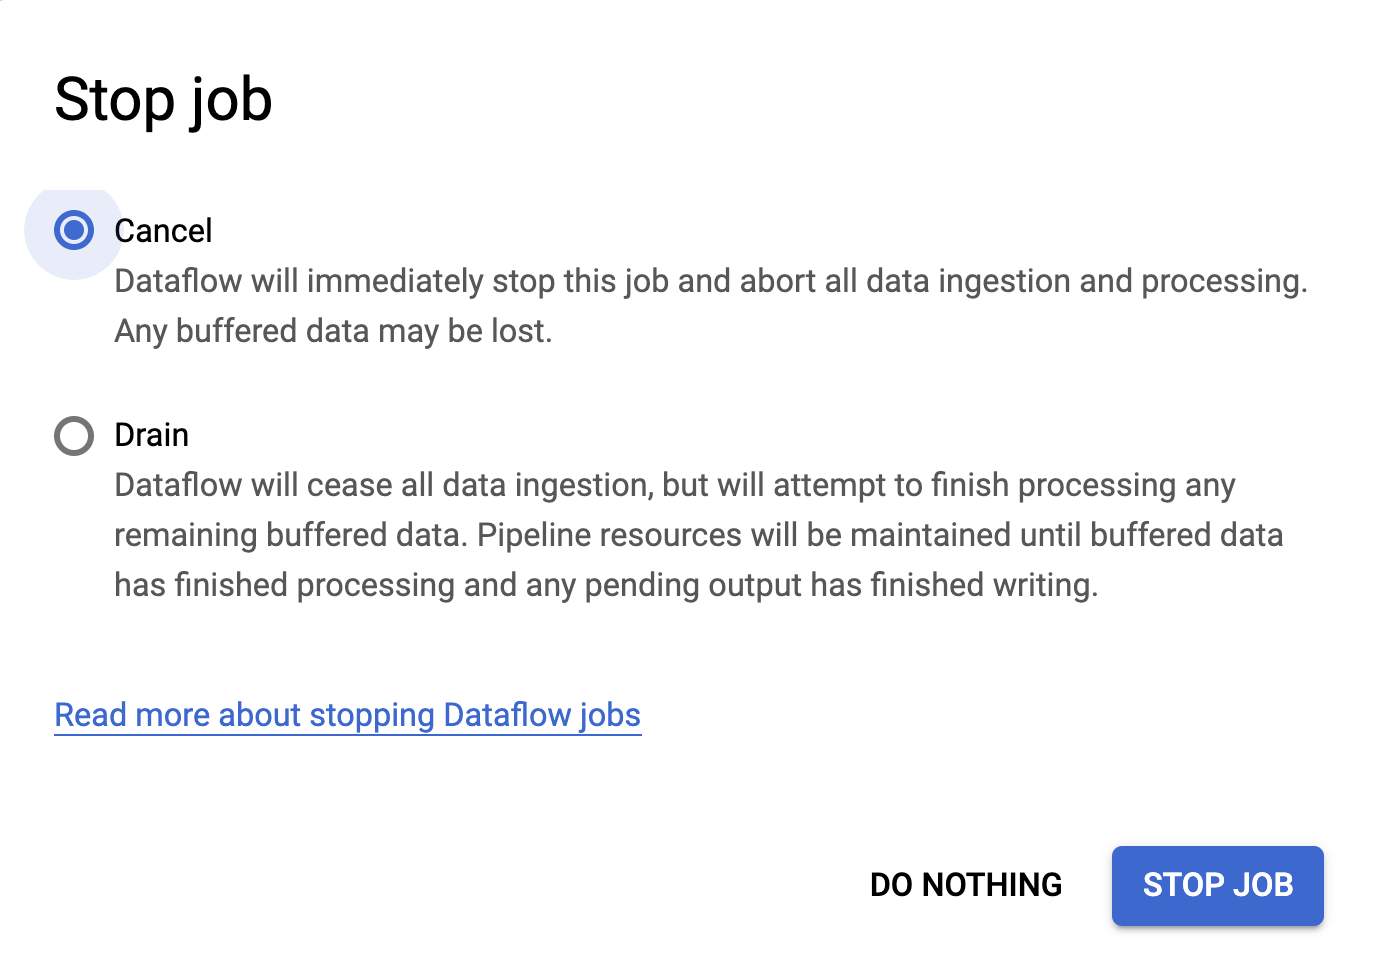
Task: Click the Stop job dialog title
Action: tap(163, 99)
